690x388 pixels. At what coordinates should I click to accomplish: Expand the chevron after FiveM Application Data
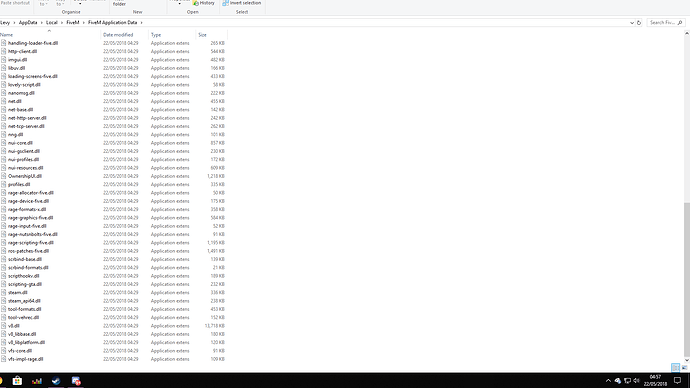click(141, 22)
